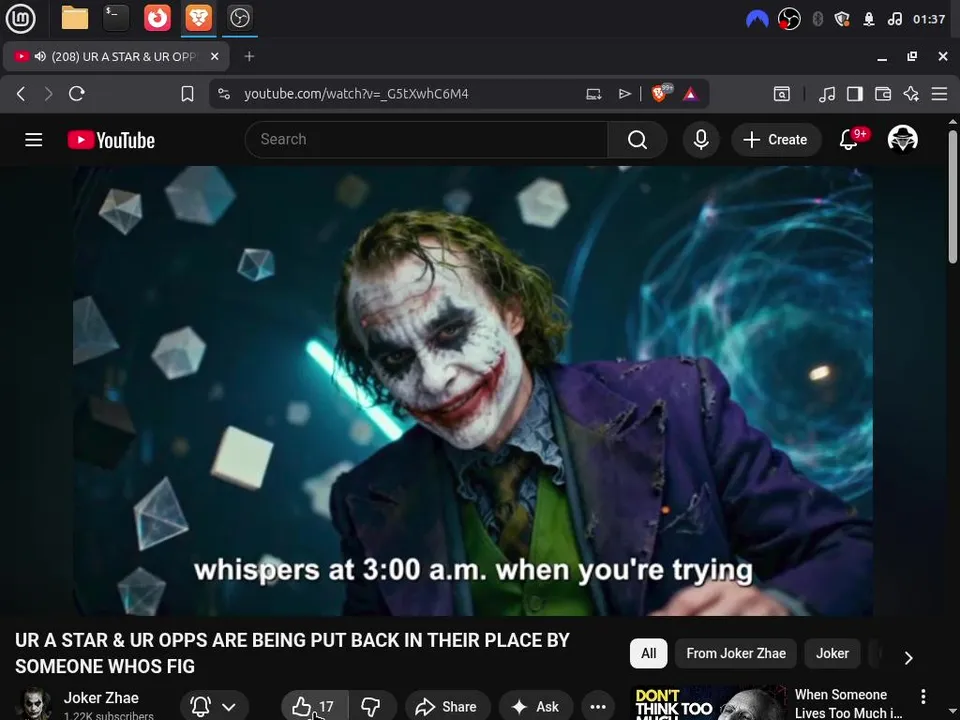The image size is (960, 720).
Task: Open options for When Someone Lives video
Action: [923, 696]
